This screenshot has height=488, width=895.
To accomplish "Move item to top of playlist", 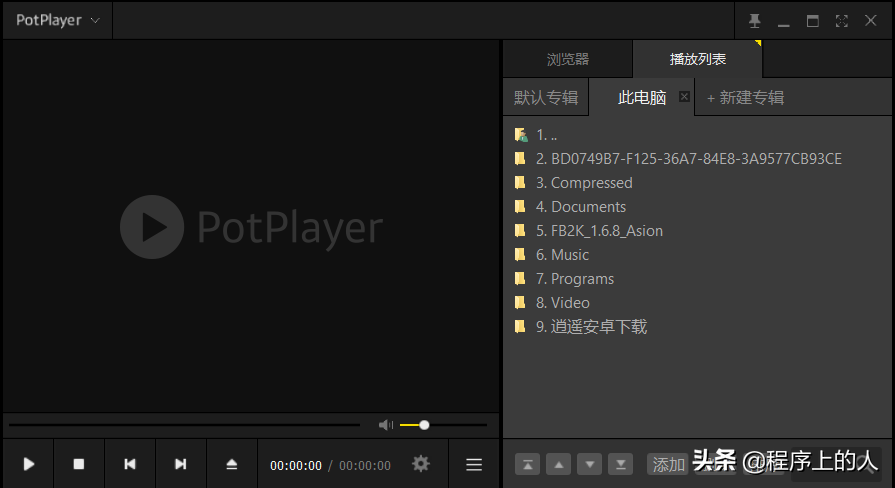I will pyautogui.click(x=527, y=465).
